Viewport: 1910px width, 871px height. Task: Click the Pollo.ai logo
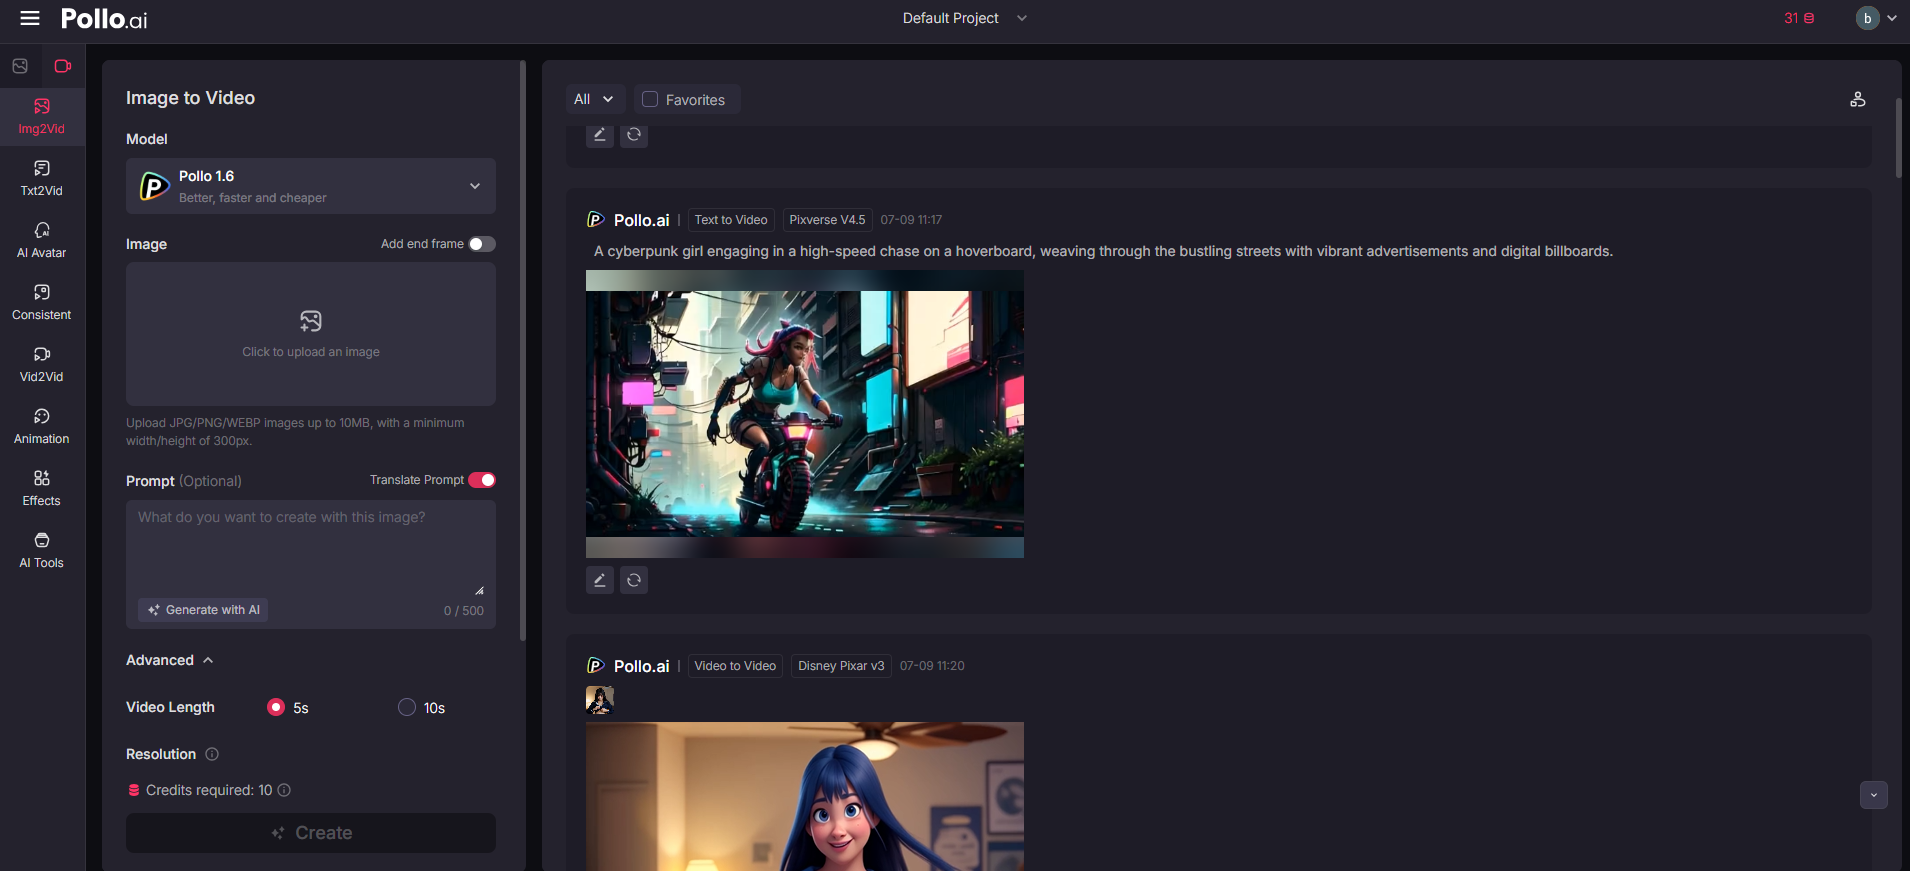coord(104,19)
